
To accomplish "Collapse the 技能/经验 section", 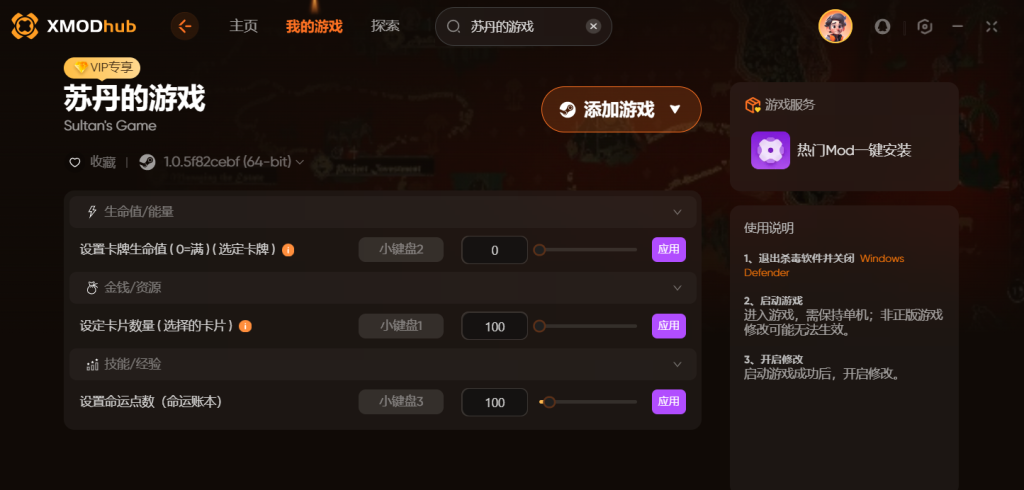I will (x=677, y=365).
